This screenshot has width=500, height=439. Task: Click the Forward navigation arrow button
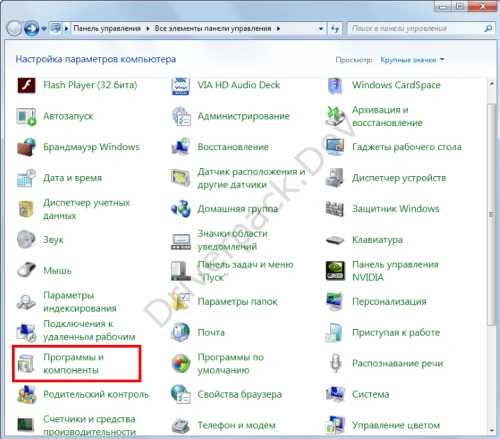pyautogui.click(x=32, y=29)
